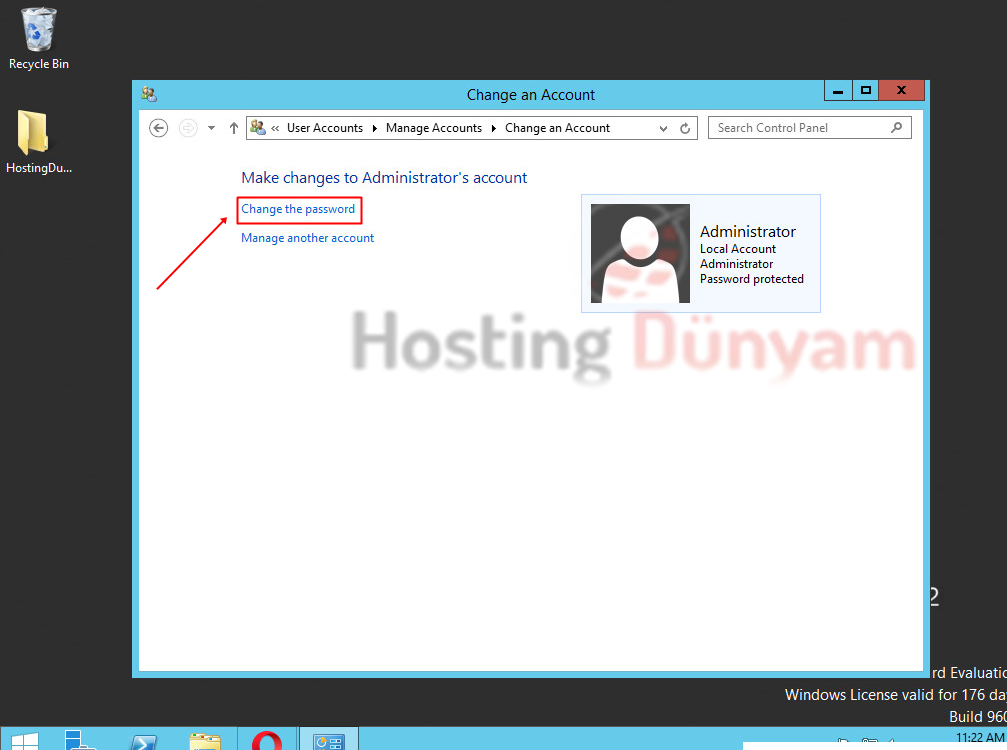
Task: Launch Server Manager from the taskbar
Action: [x=78, y=740]
